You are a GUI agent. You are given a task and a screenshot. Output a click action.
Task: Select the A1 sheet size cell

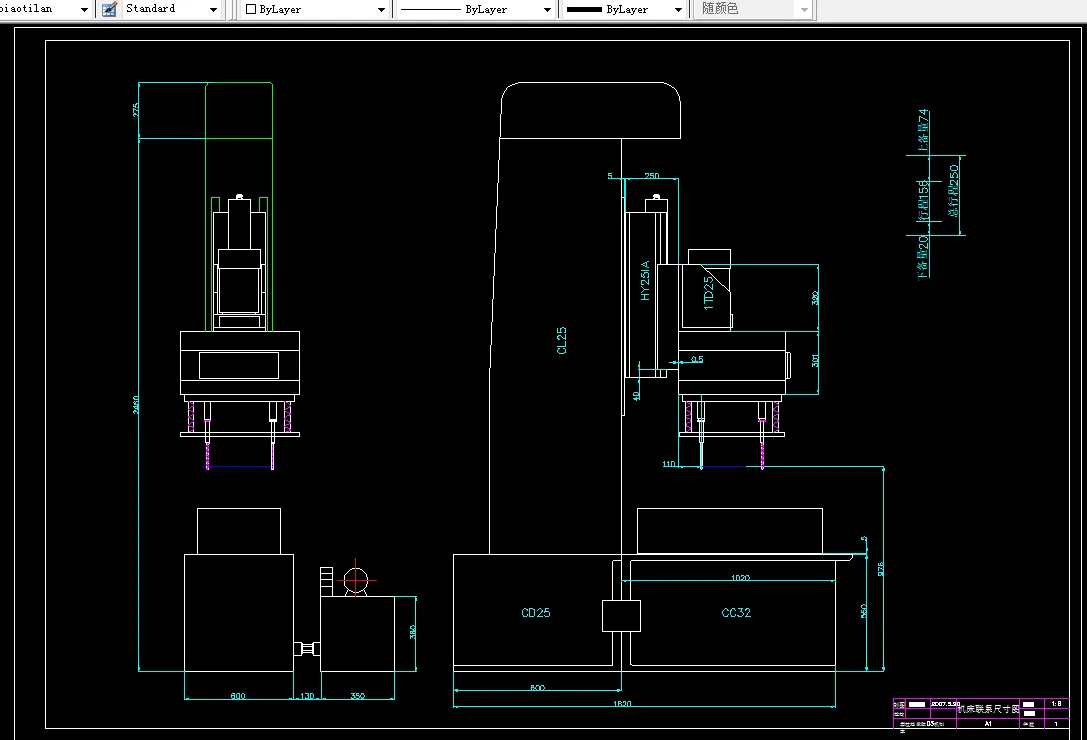pyautogui.click(x=988, y=723)
